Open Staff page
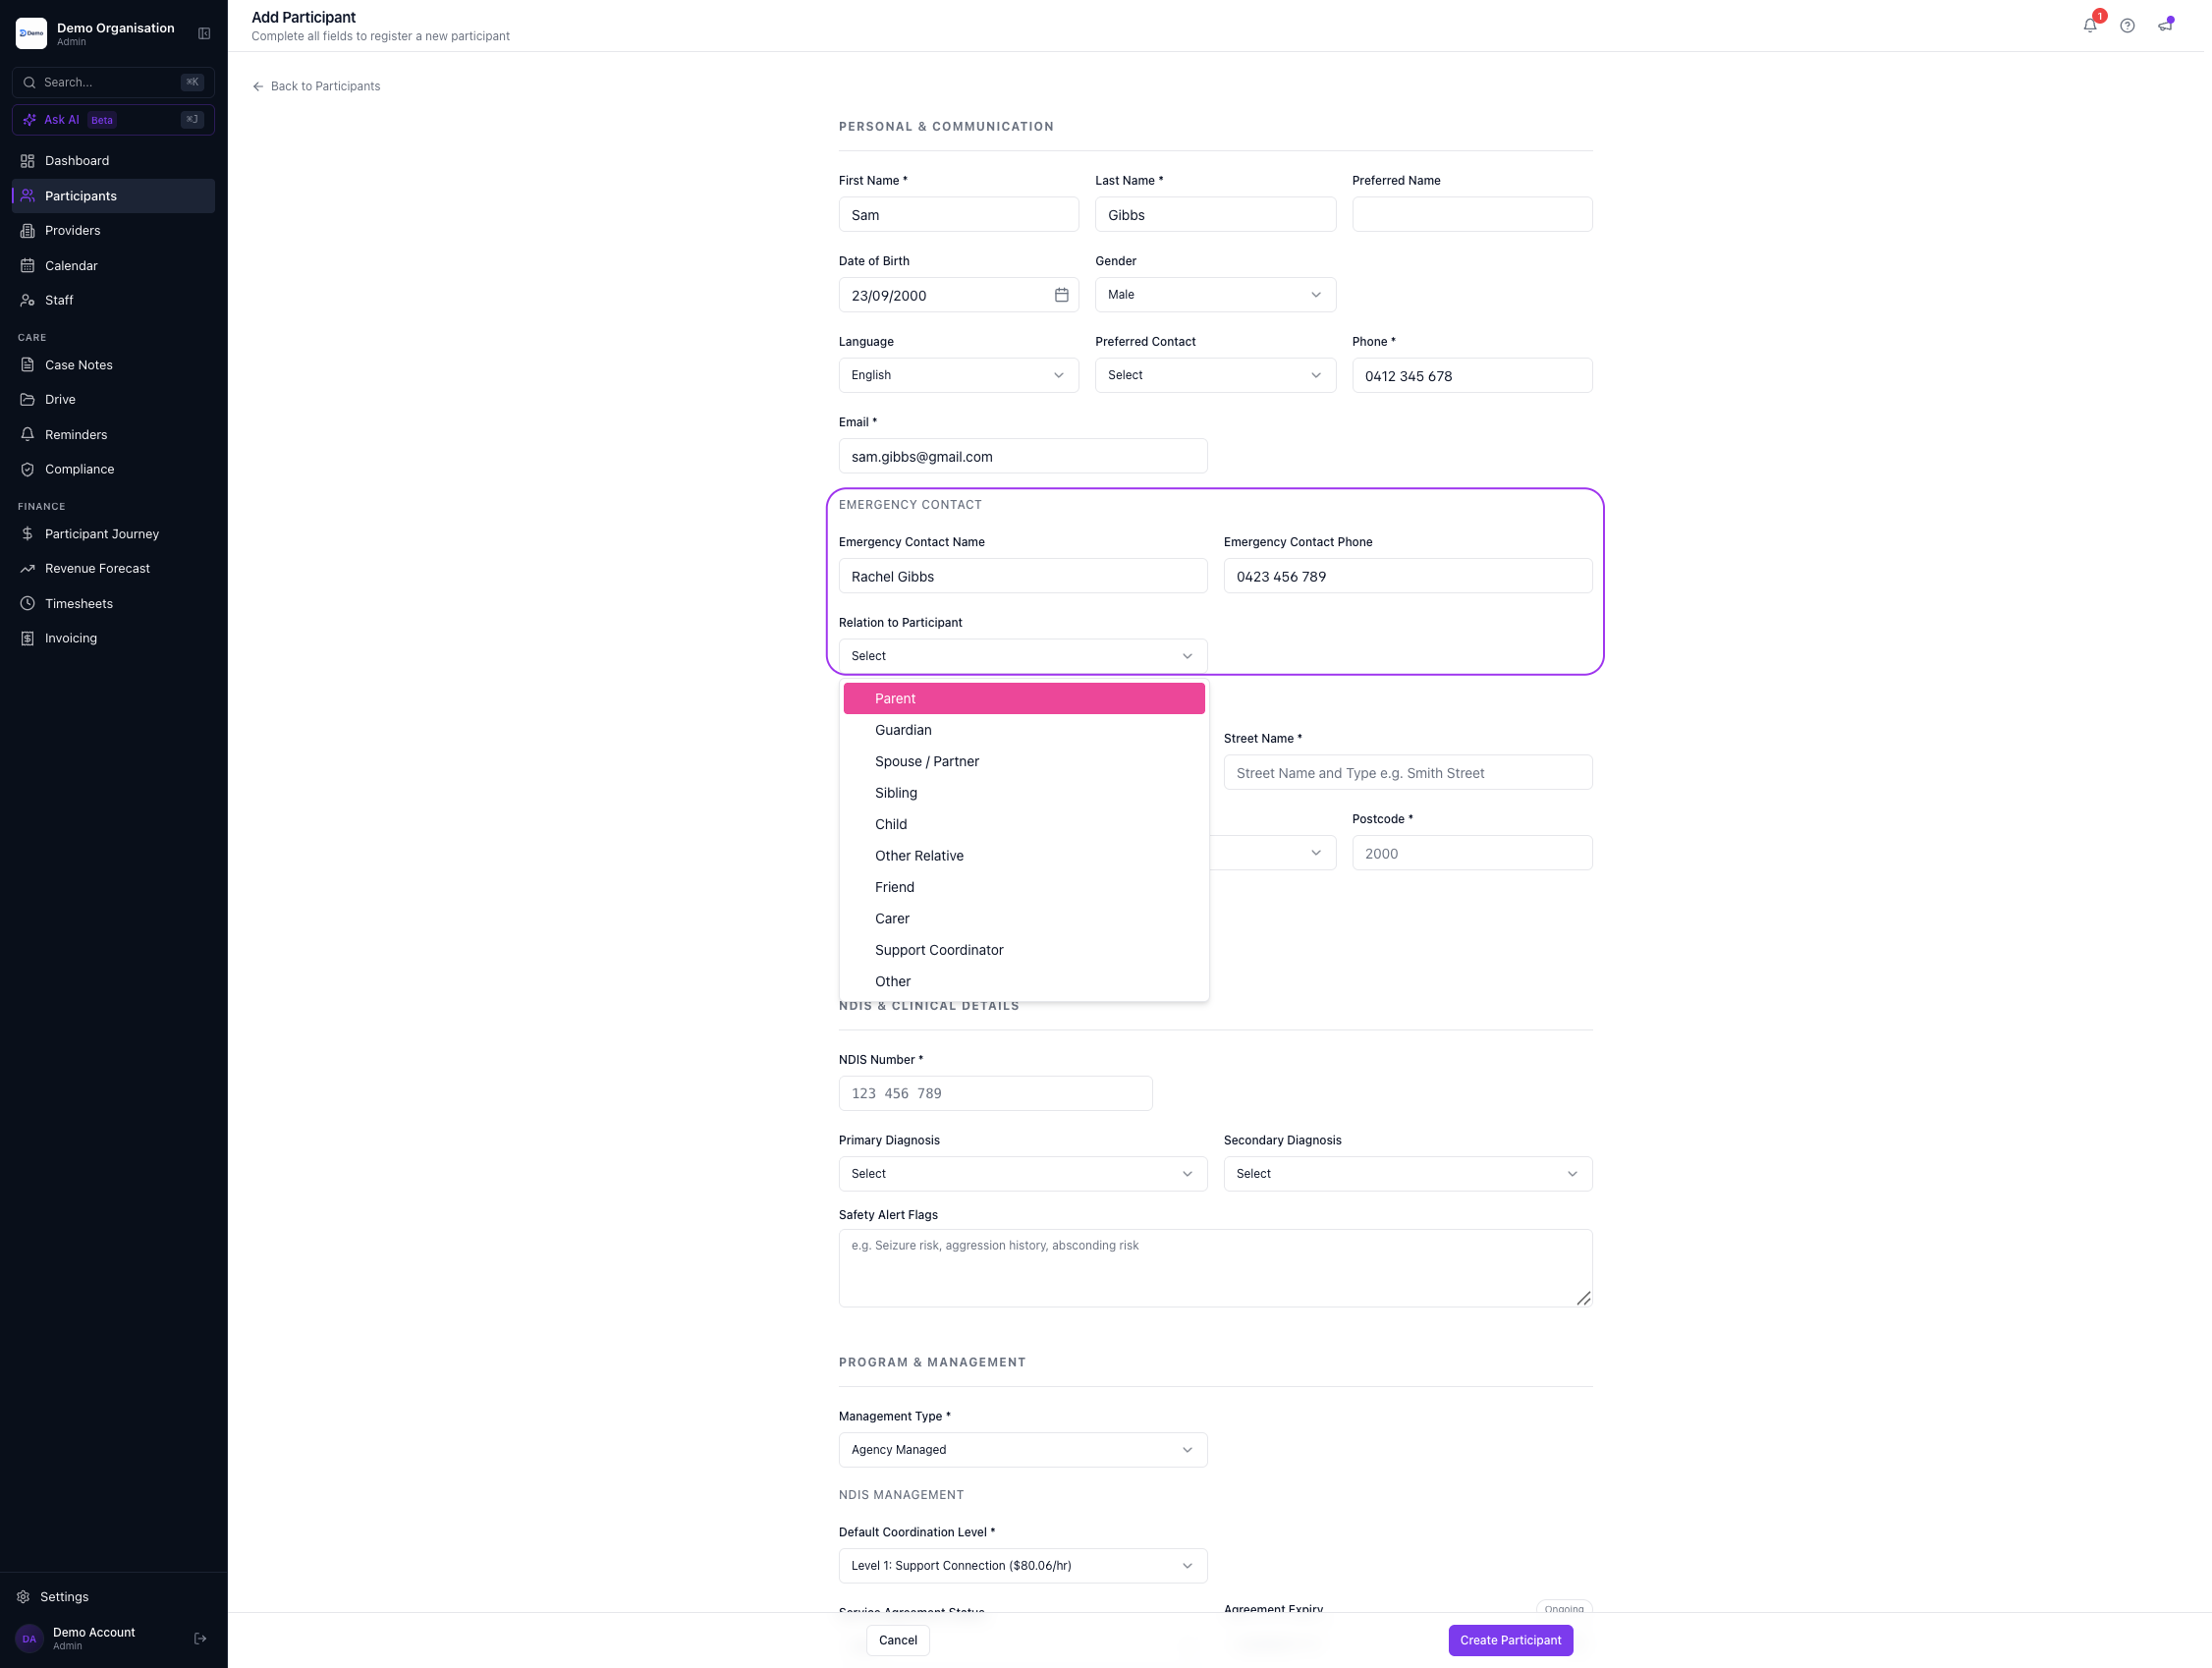This screenshot has height=1668, width=2212. coord(113,300)
